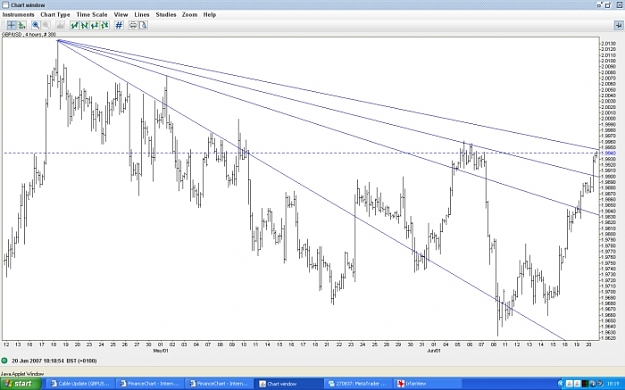The image size is (625, 390).
Task: Click the trendlines' common origin at chart peak
Action: point(58,40)
